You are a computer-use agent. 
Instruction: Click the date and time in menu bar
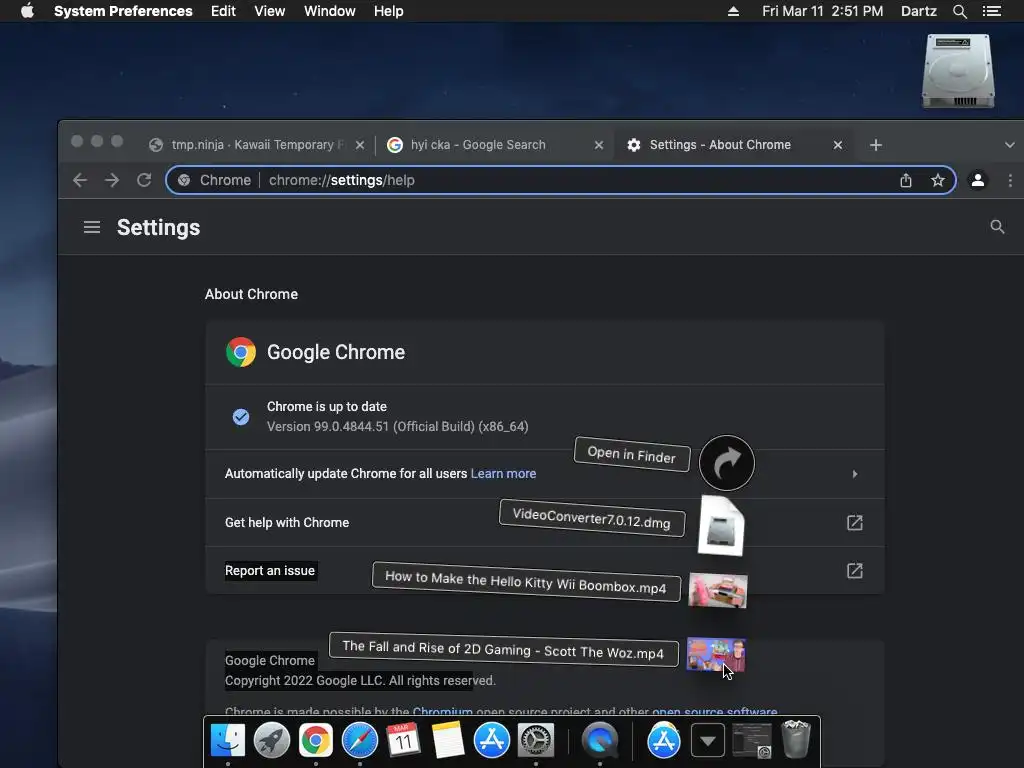822,11
